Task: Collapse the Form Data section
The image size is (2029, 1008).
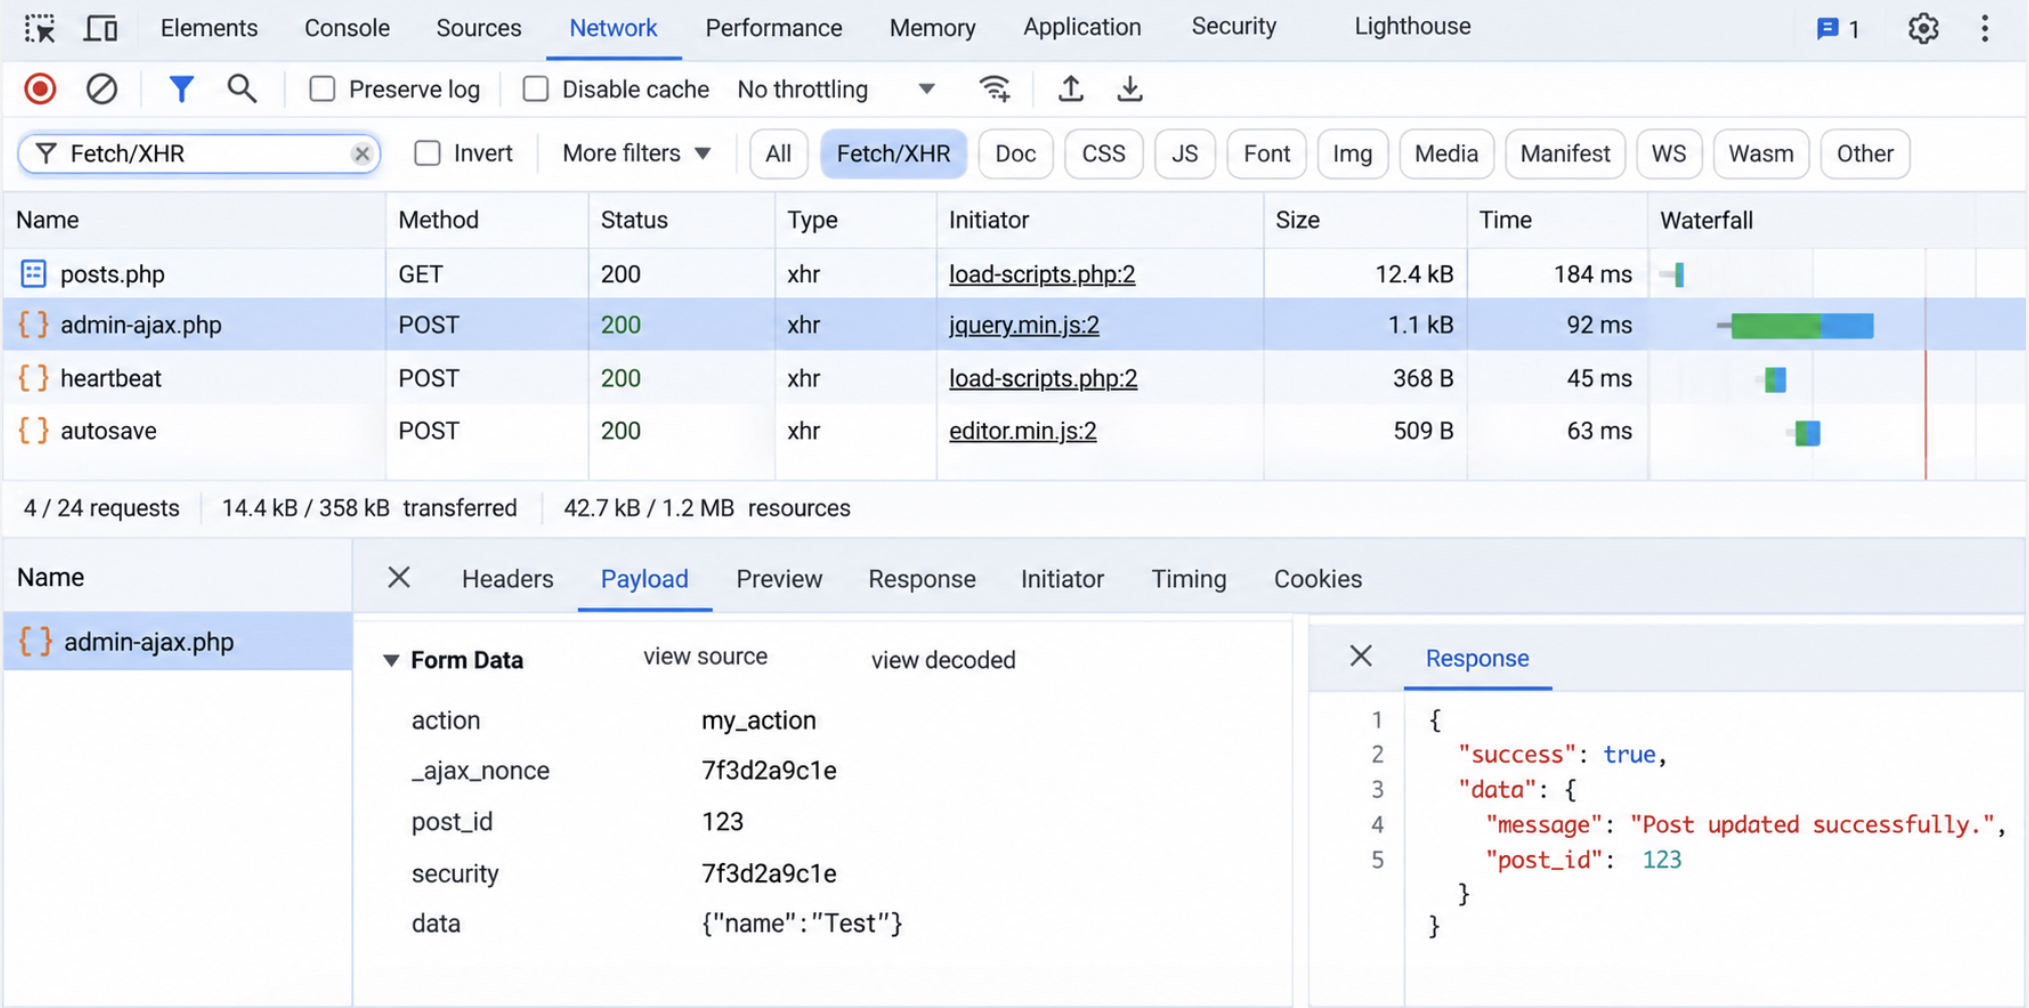Action: pos(391,660)
